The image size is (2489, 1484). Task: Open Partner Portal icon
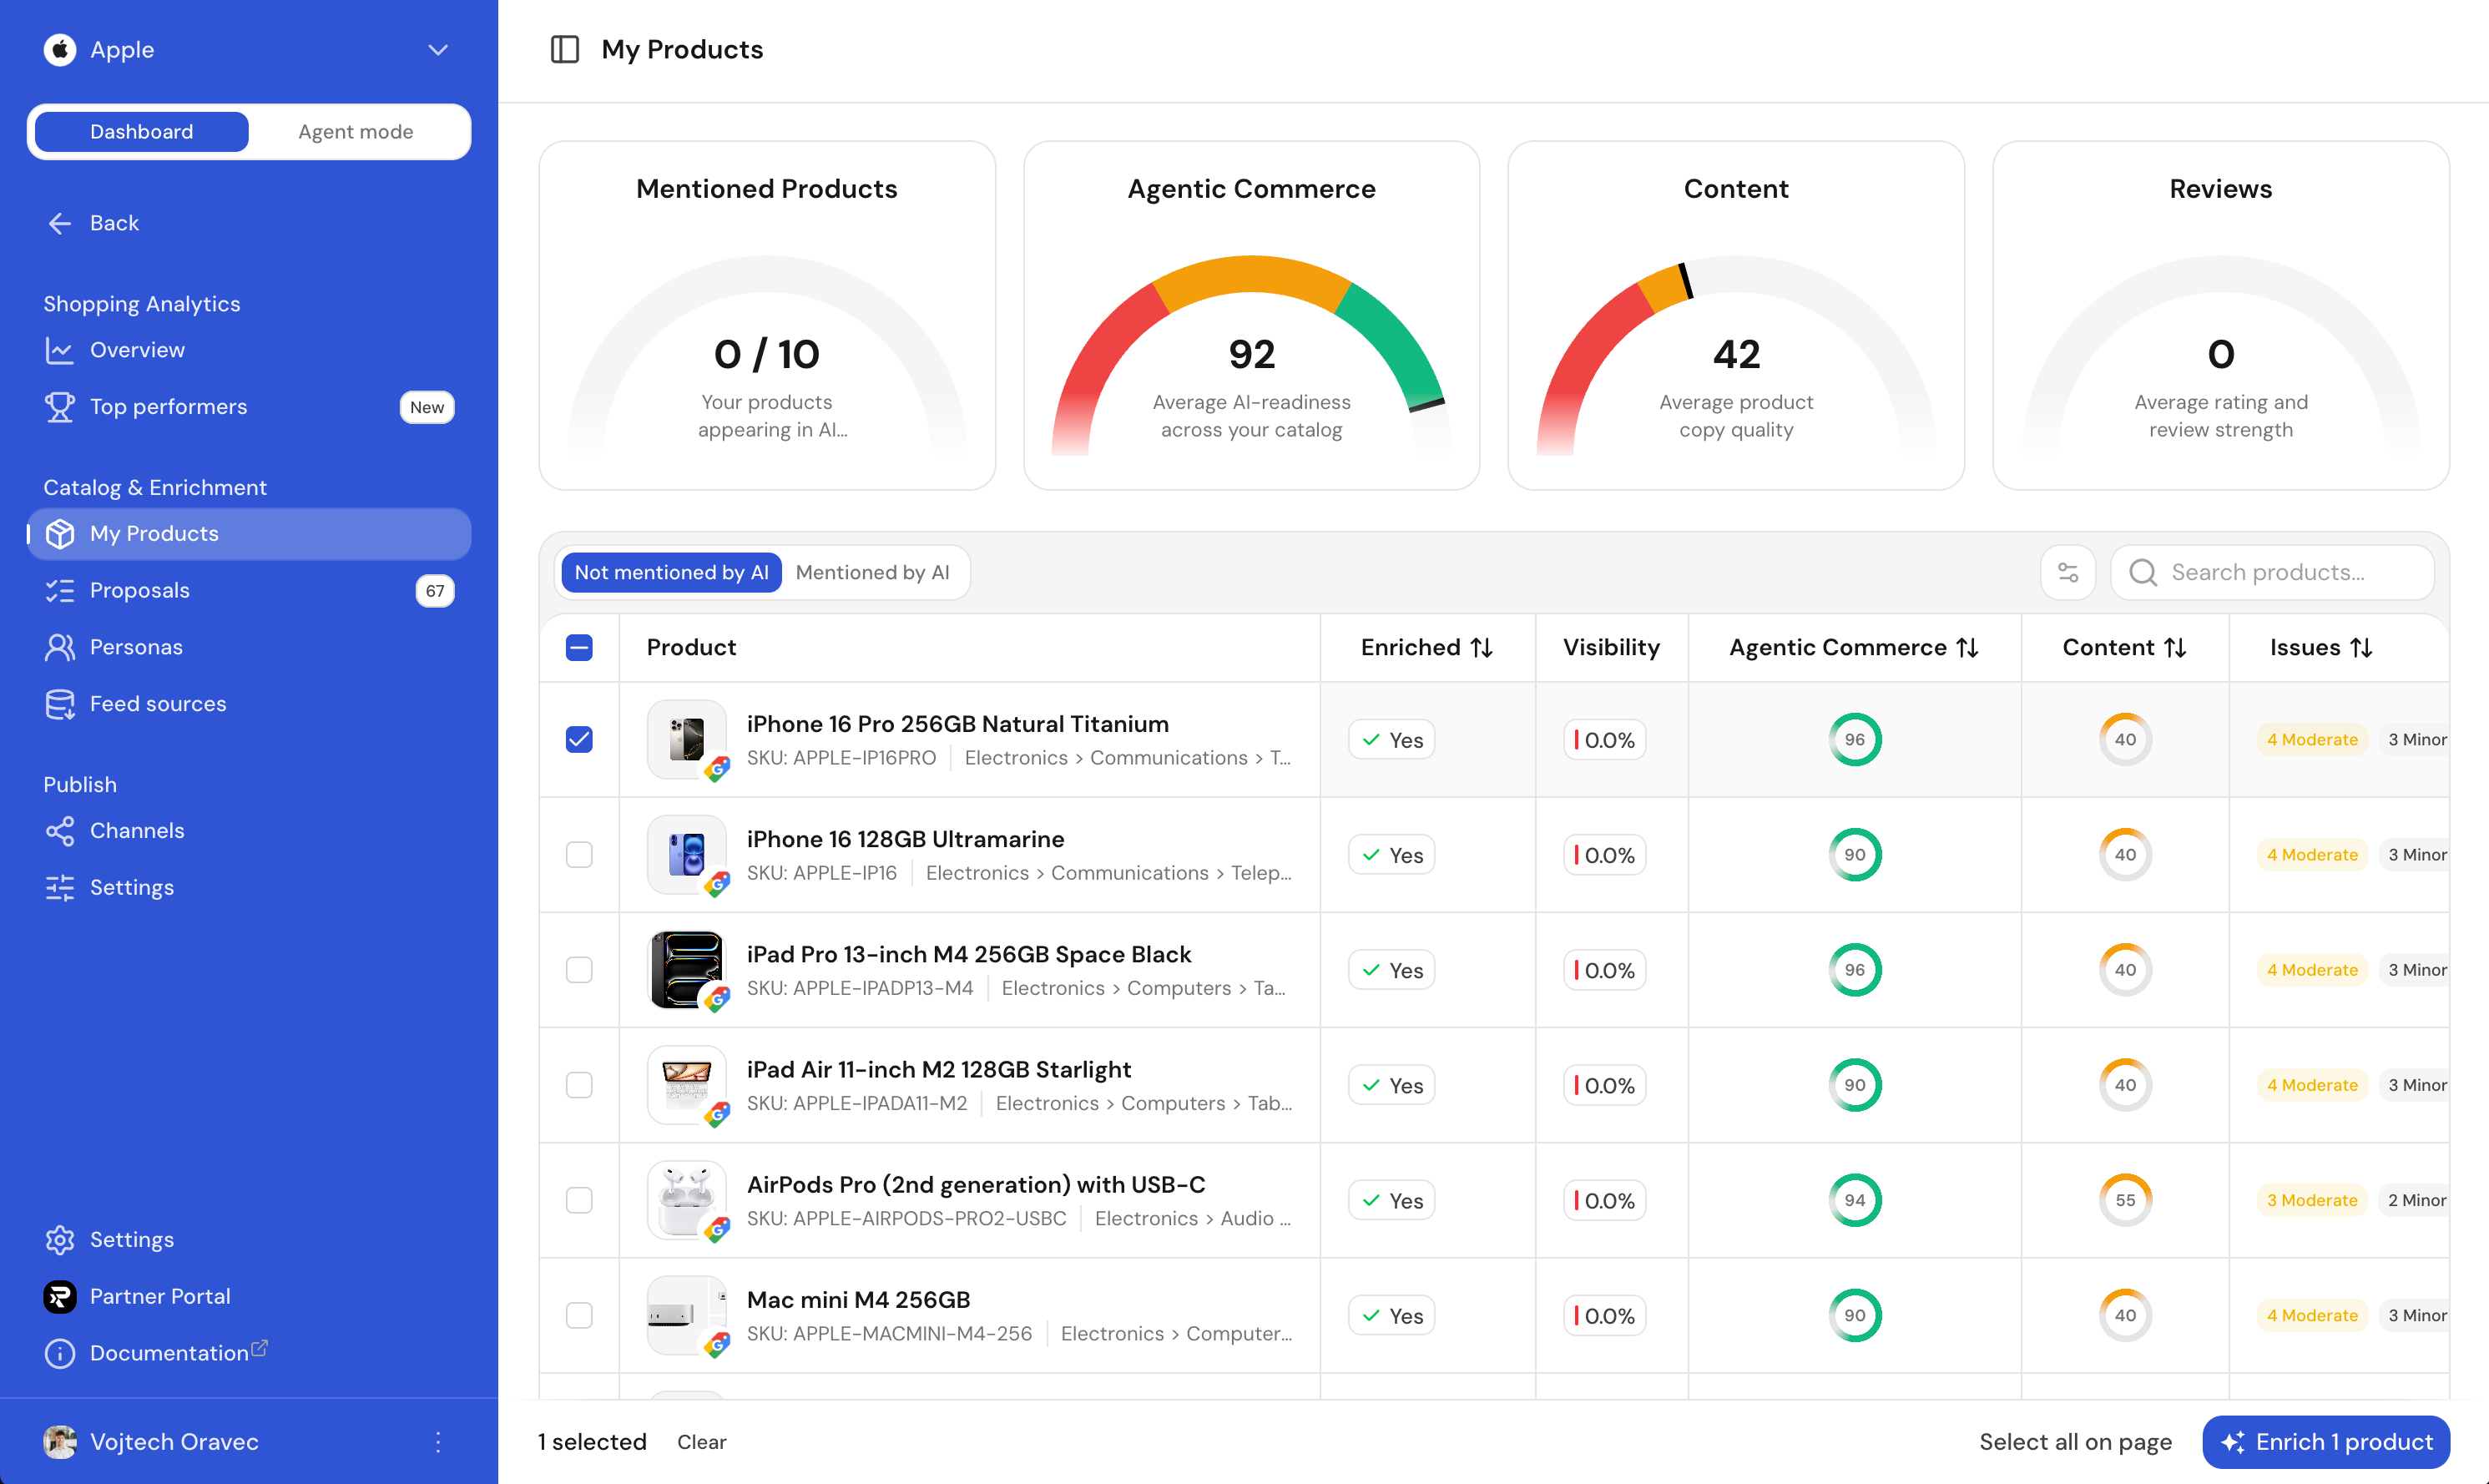pos(59,1296)
